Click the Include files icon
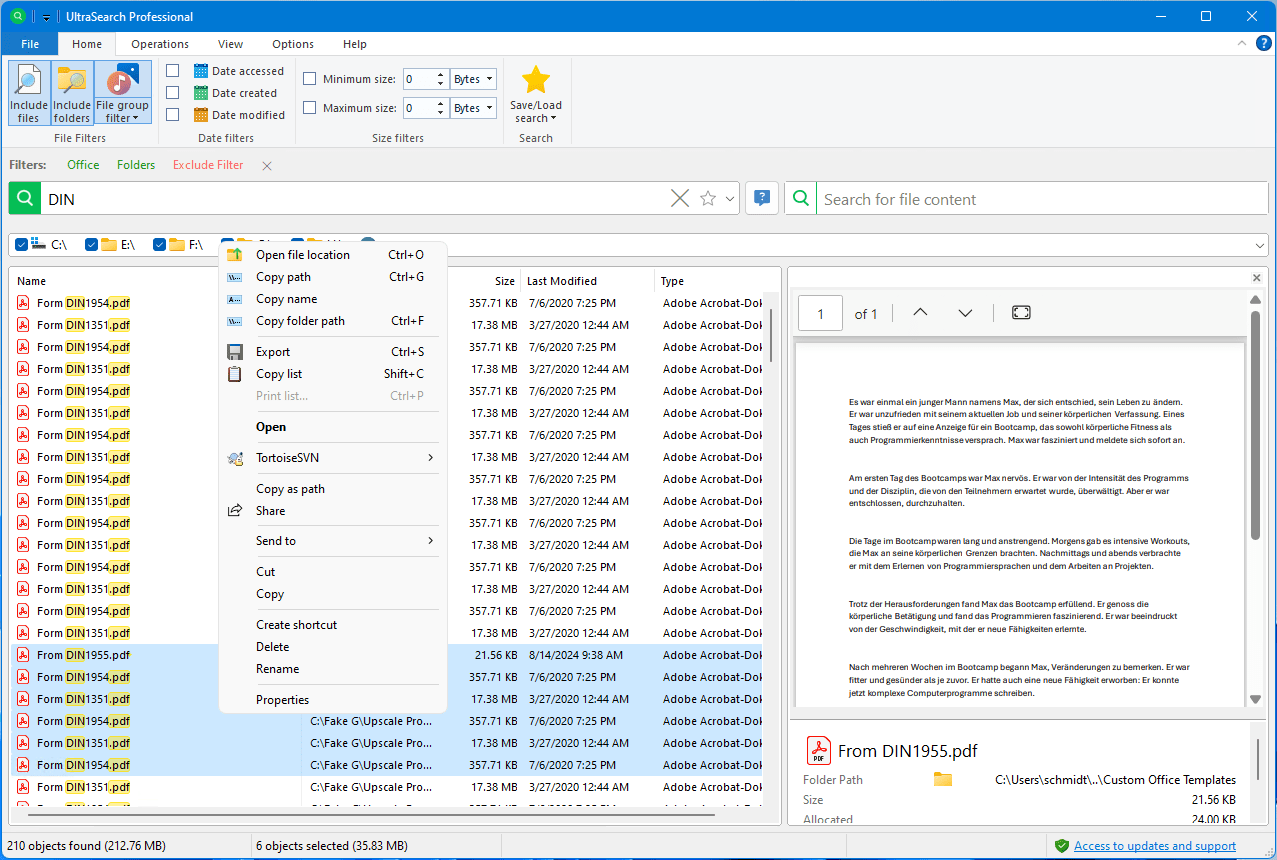The height and width of the screenshot is (860, 1277). click(x=29, y=91)
